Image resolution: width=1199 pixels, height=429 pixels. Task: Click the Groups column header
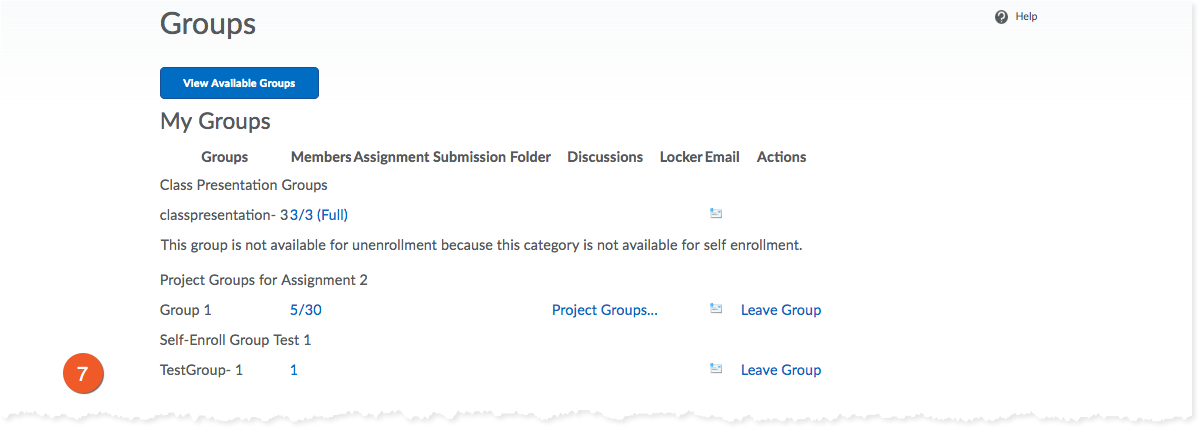point(225,157)
